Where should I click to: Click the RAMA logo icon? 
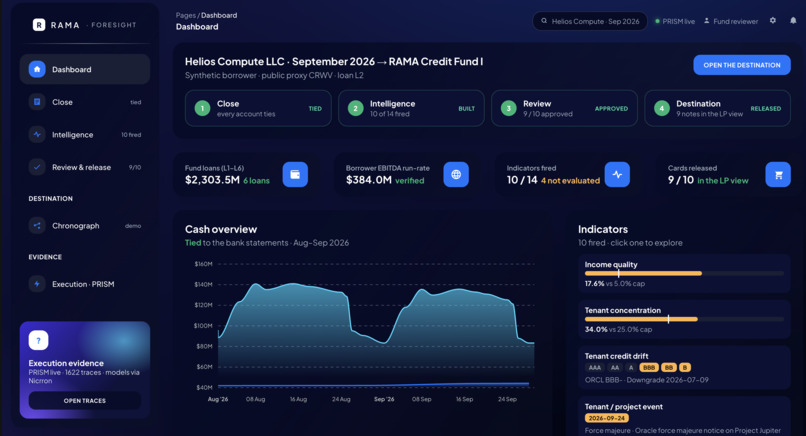point(39,25)
